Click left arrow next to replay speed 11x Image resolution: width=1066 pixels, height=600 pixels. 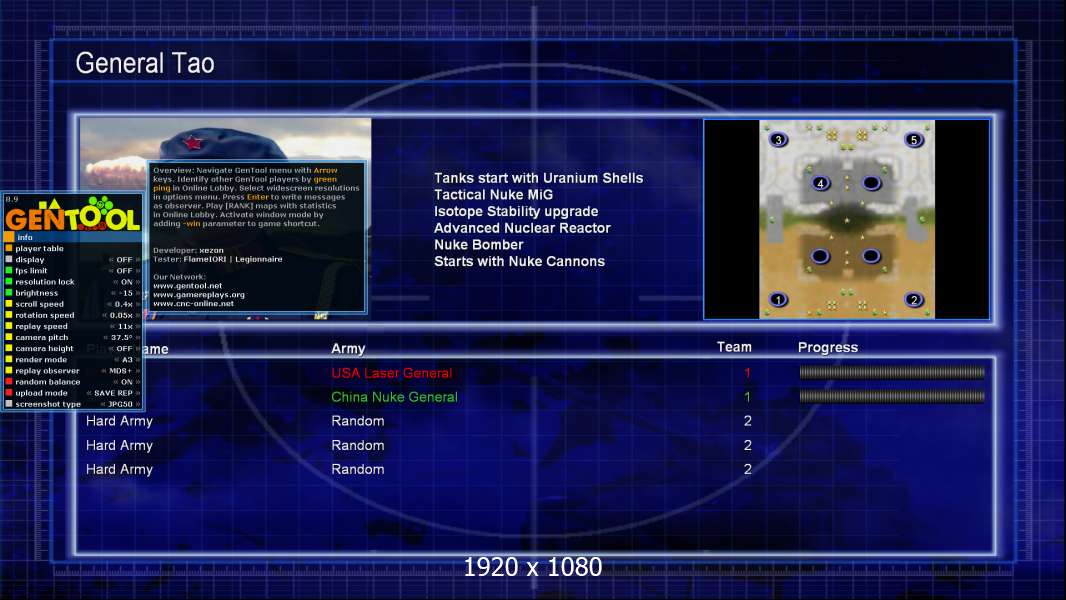tap(113, 326)
